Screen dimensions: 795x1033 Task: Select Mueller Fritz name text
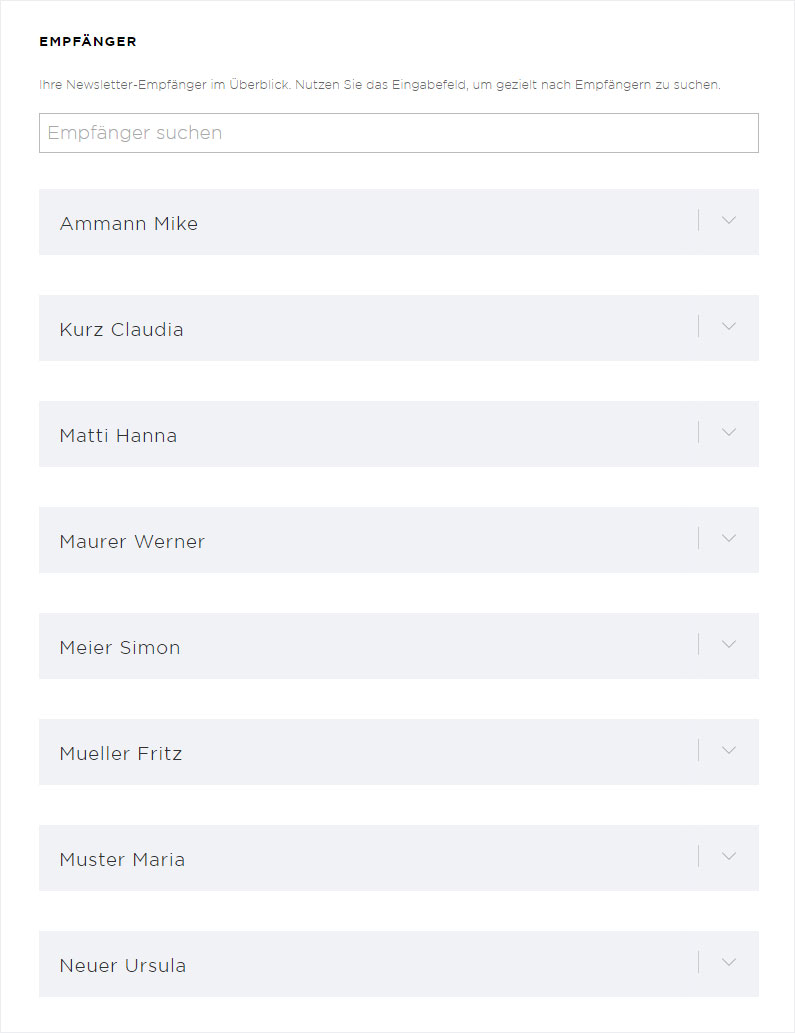121,754
